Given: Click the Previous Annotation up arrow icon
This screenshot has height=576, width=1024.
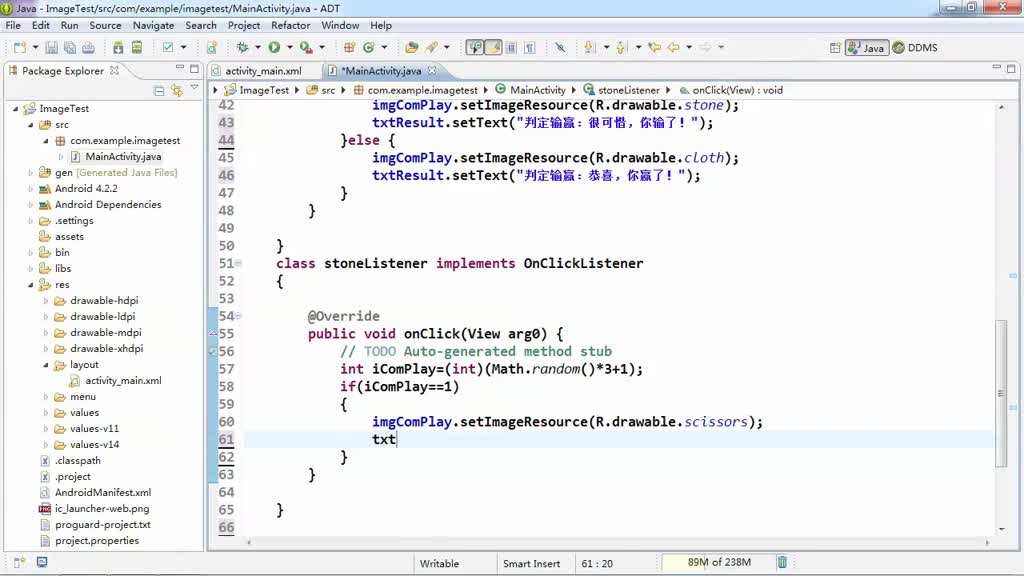Looking at the screenshot, I should pyautogui.click(x=620, y=48).
